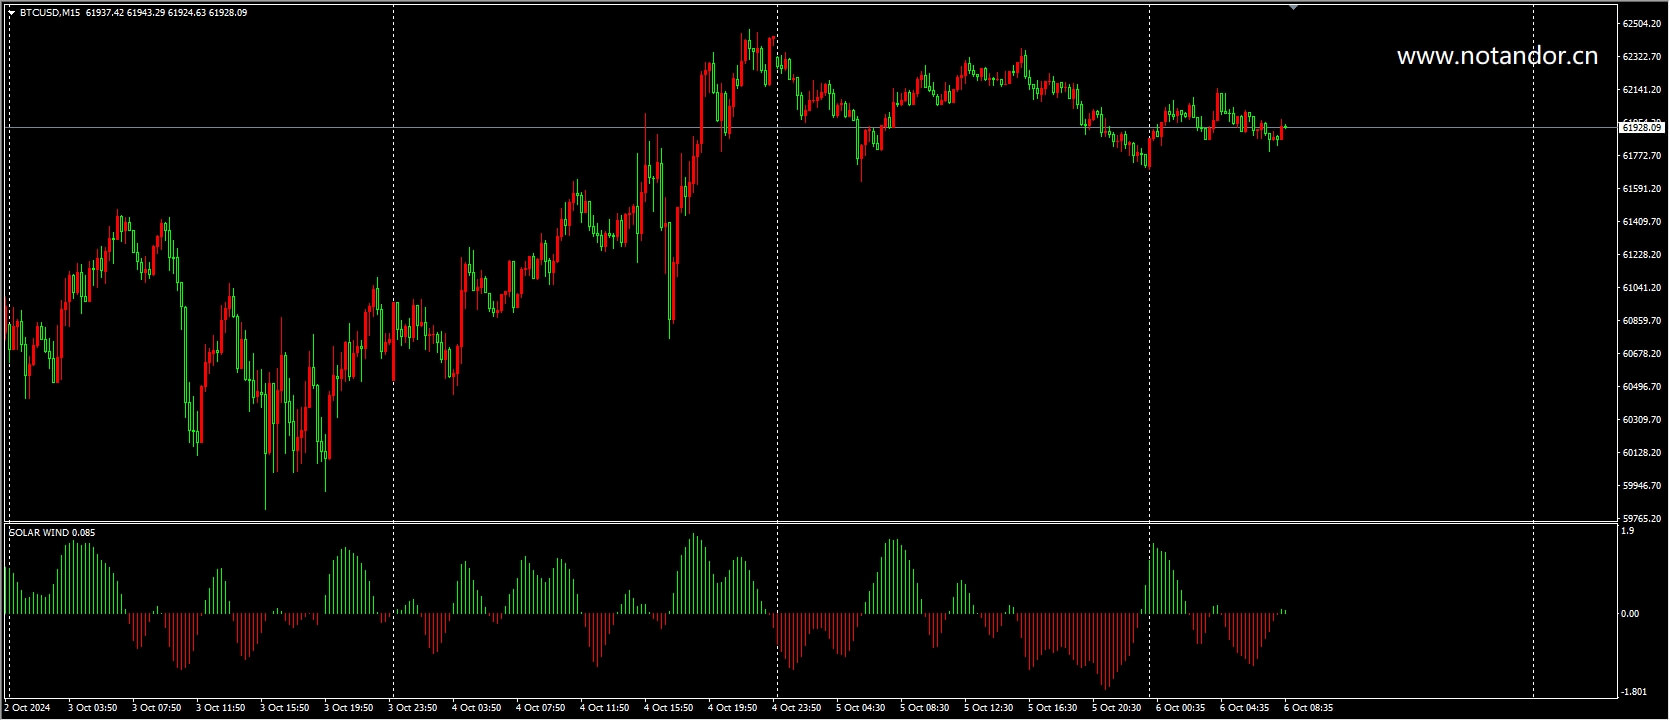
Task: Click the 61228.20 price scale label
Action: coord(1641,255)
